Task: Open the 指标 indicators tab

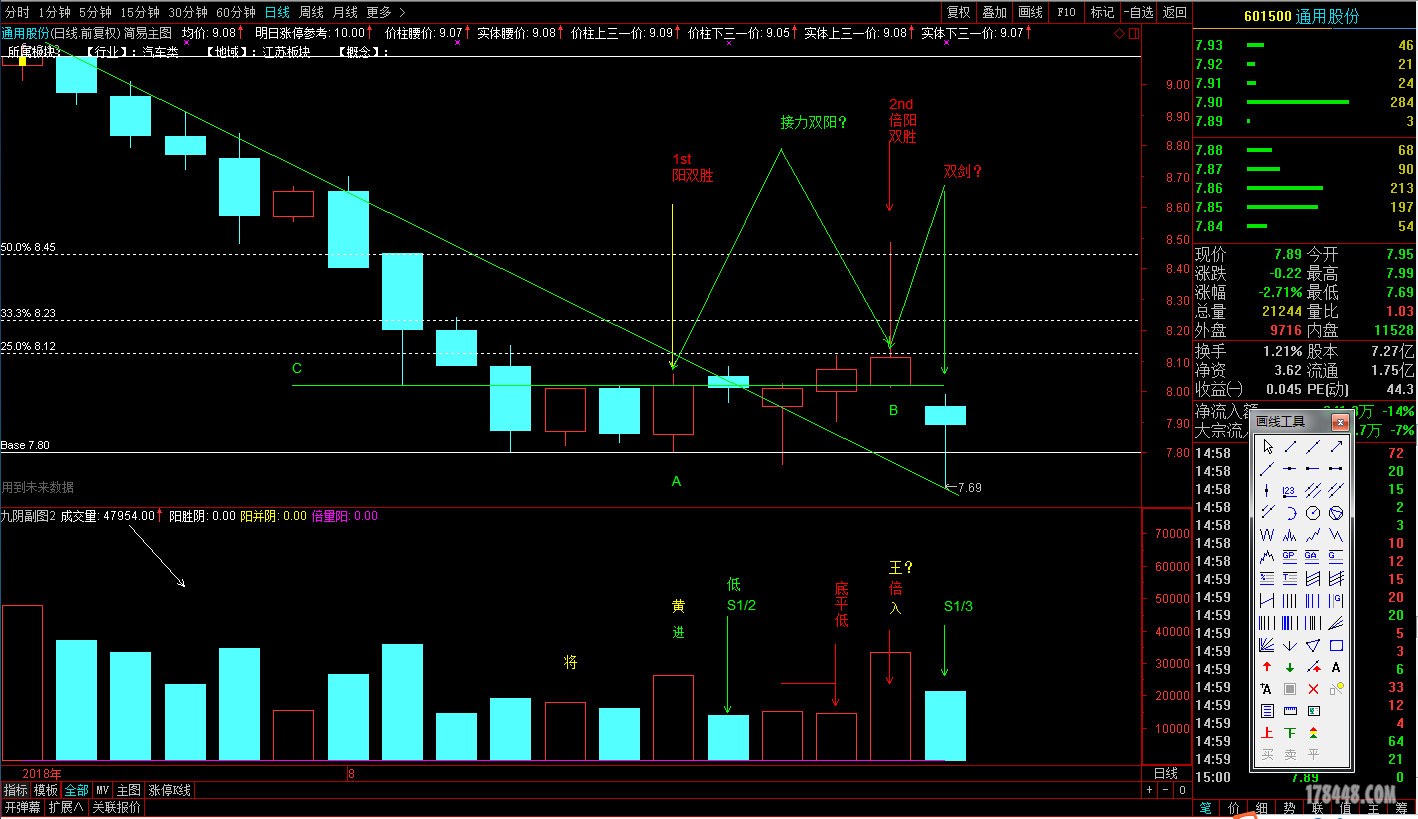Action: click(x=15, y=790)
